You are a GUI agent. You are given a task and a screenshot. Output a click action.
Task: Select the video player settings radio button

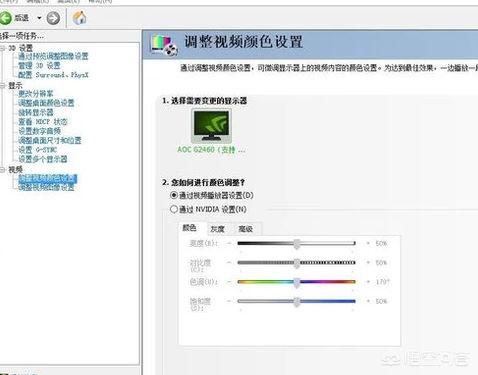click(174, 195)
